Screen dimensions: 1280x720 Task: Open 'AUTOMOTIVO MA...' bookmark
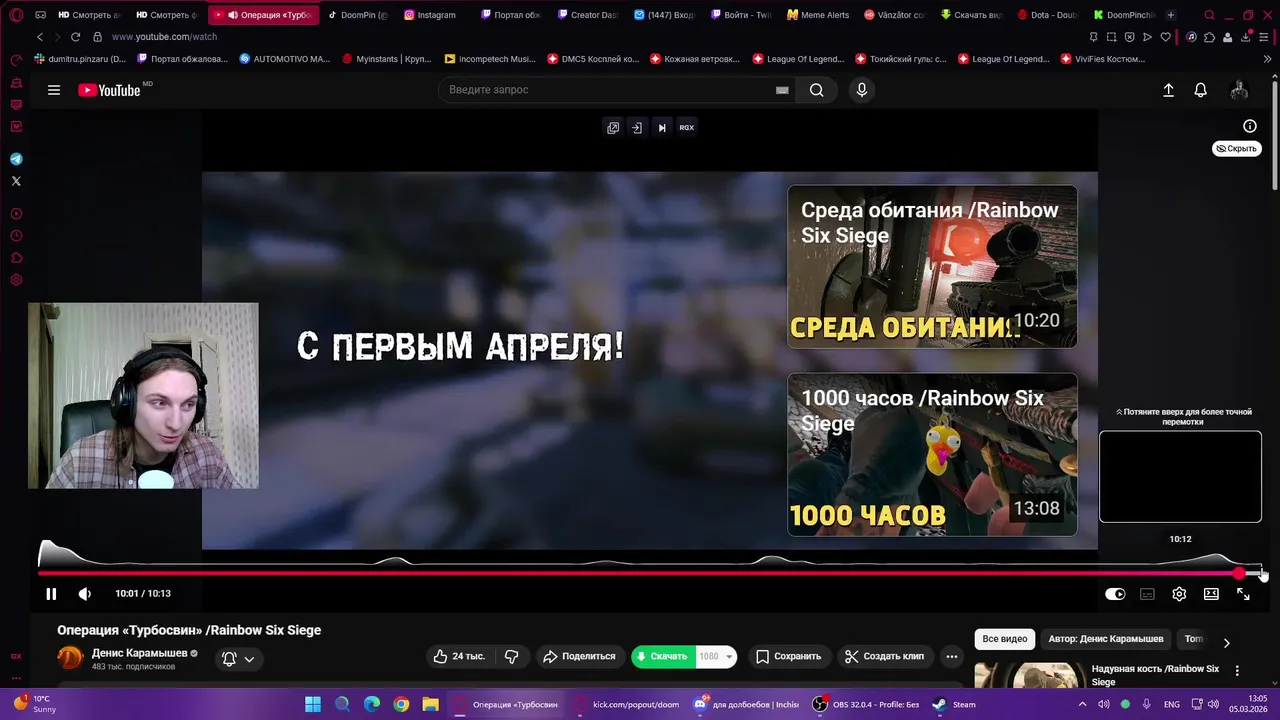tap(284, 59)
